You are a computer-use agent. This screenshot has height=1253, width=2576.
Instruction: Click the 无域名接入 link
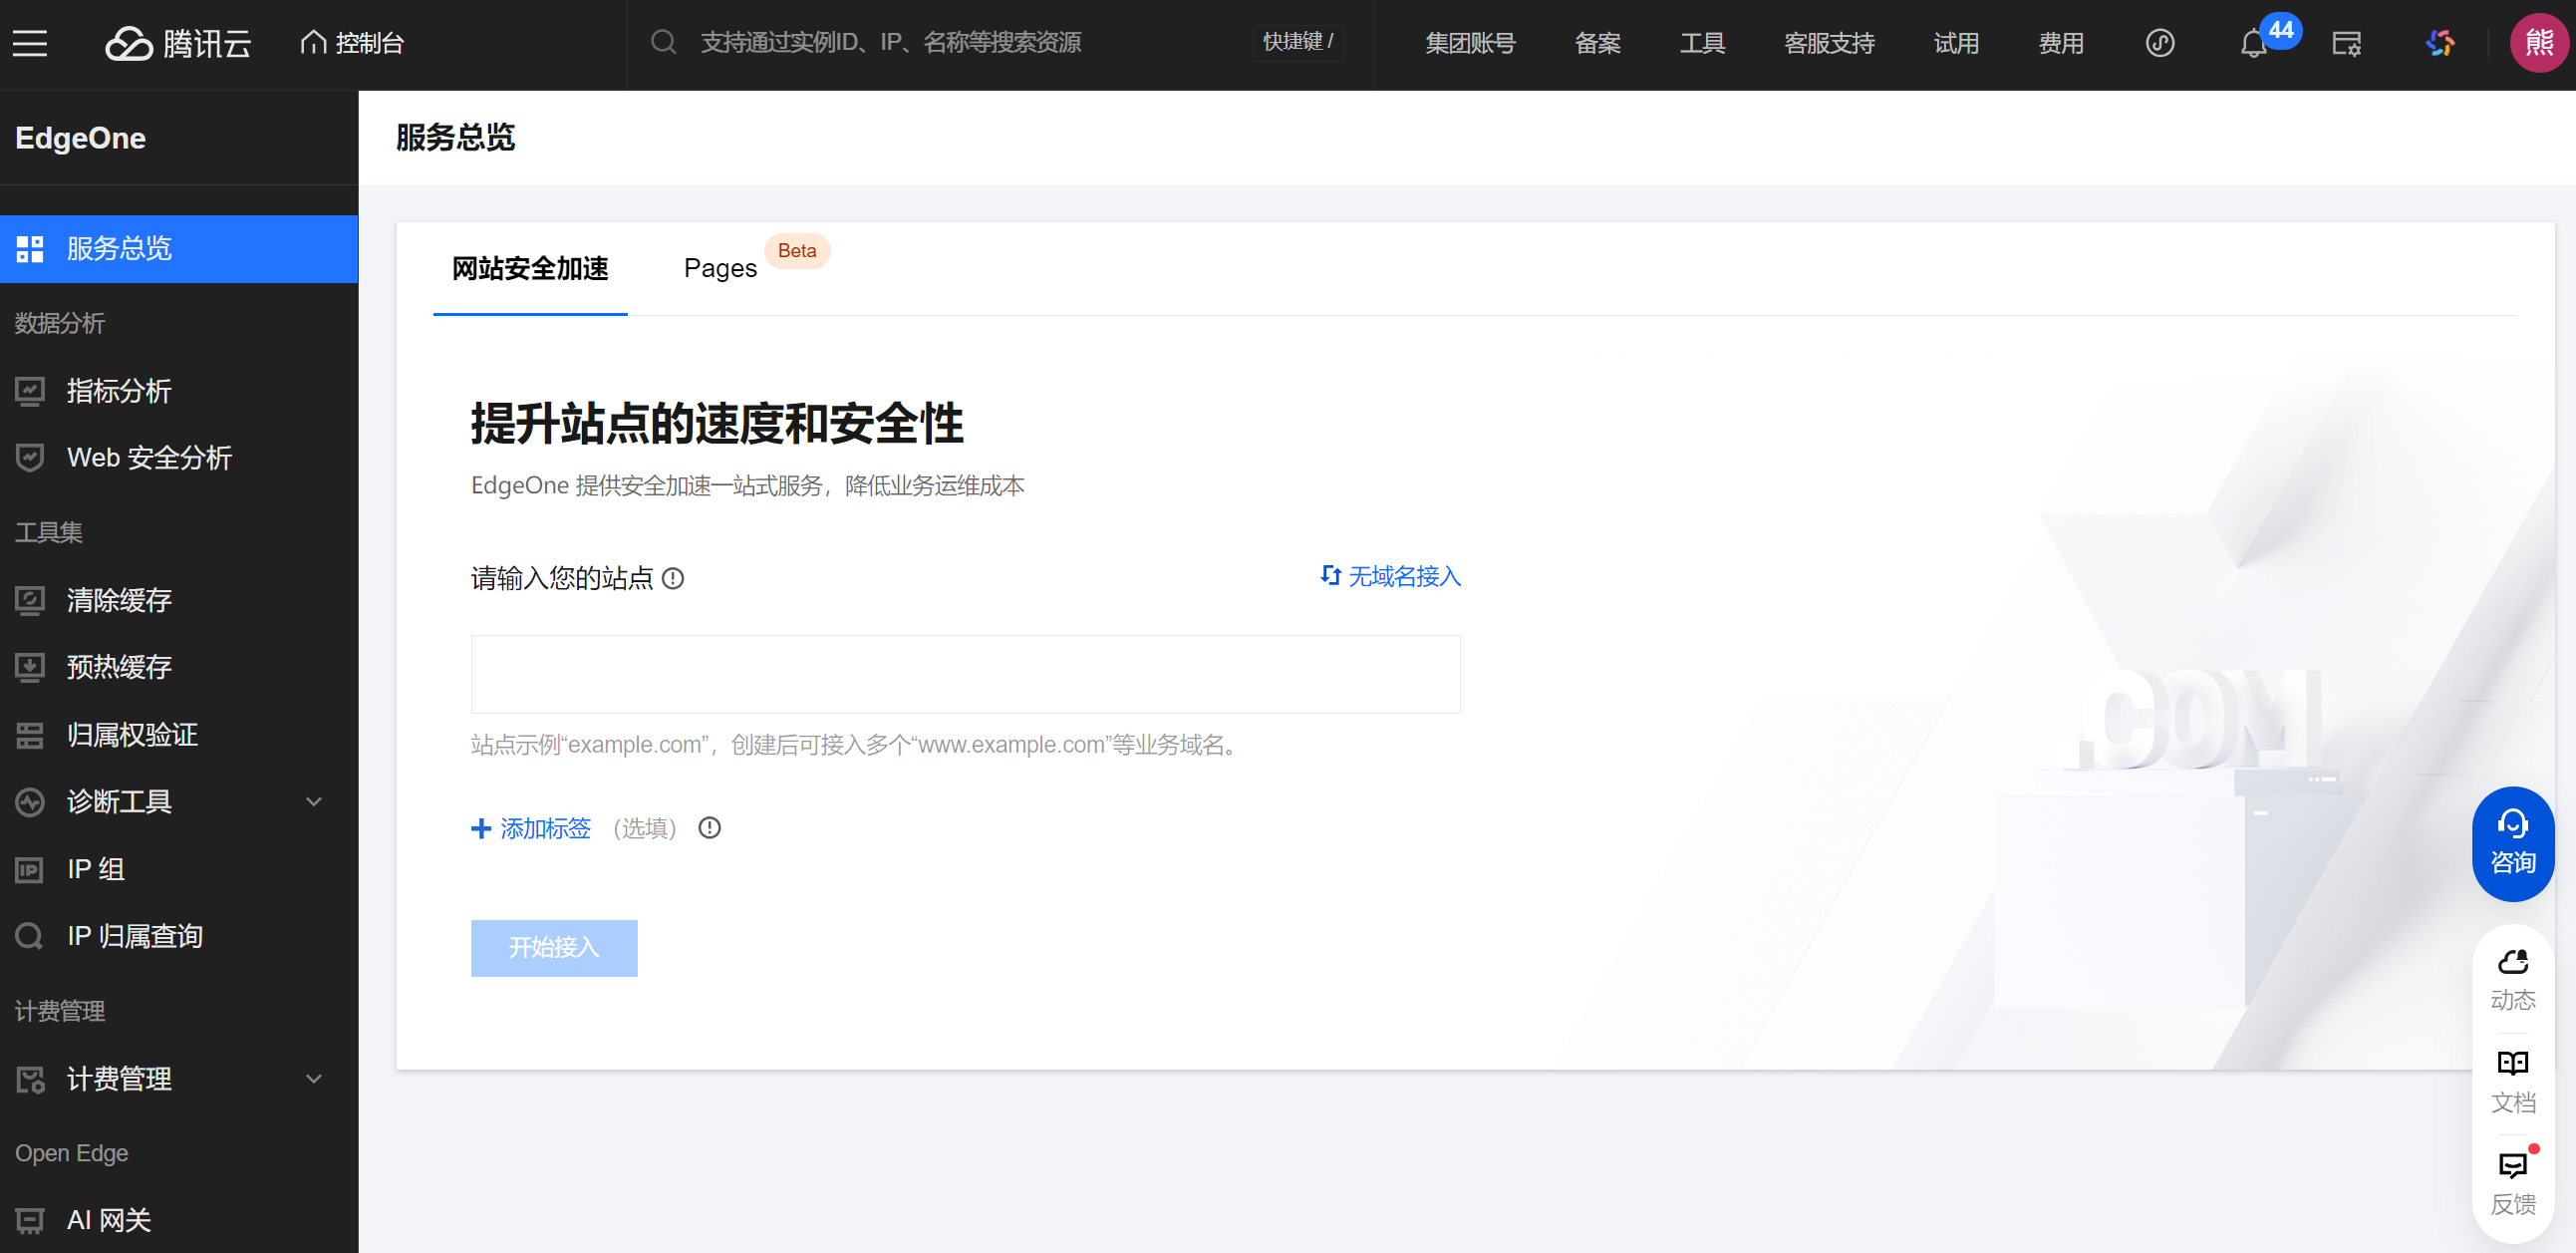pyautogui.click(x=1390, y=577)
